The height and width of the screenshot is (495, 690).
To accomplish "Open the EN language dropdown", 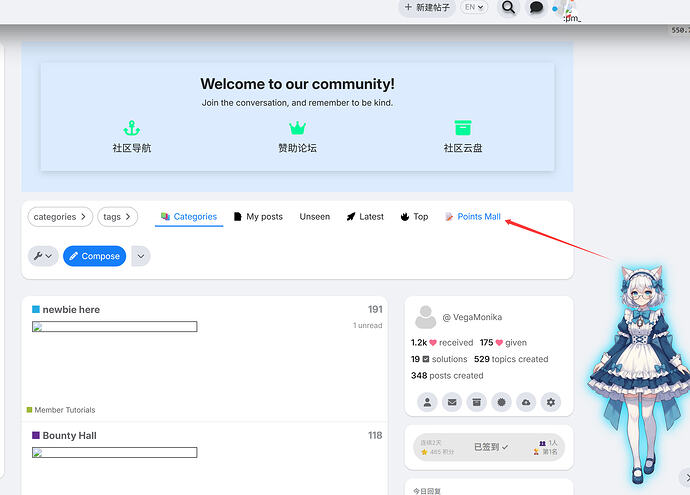I will click(474, 7).
